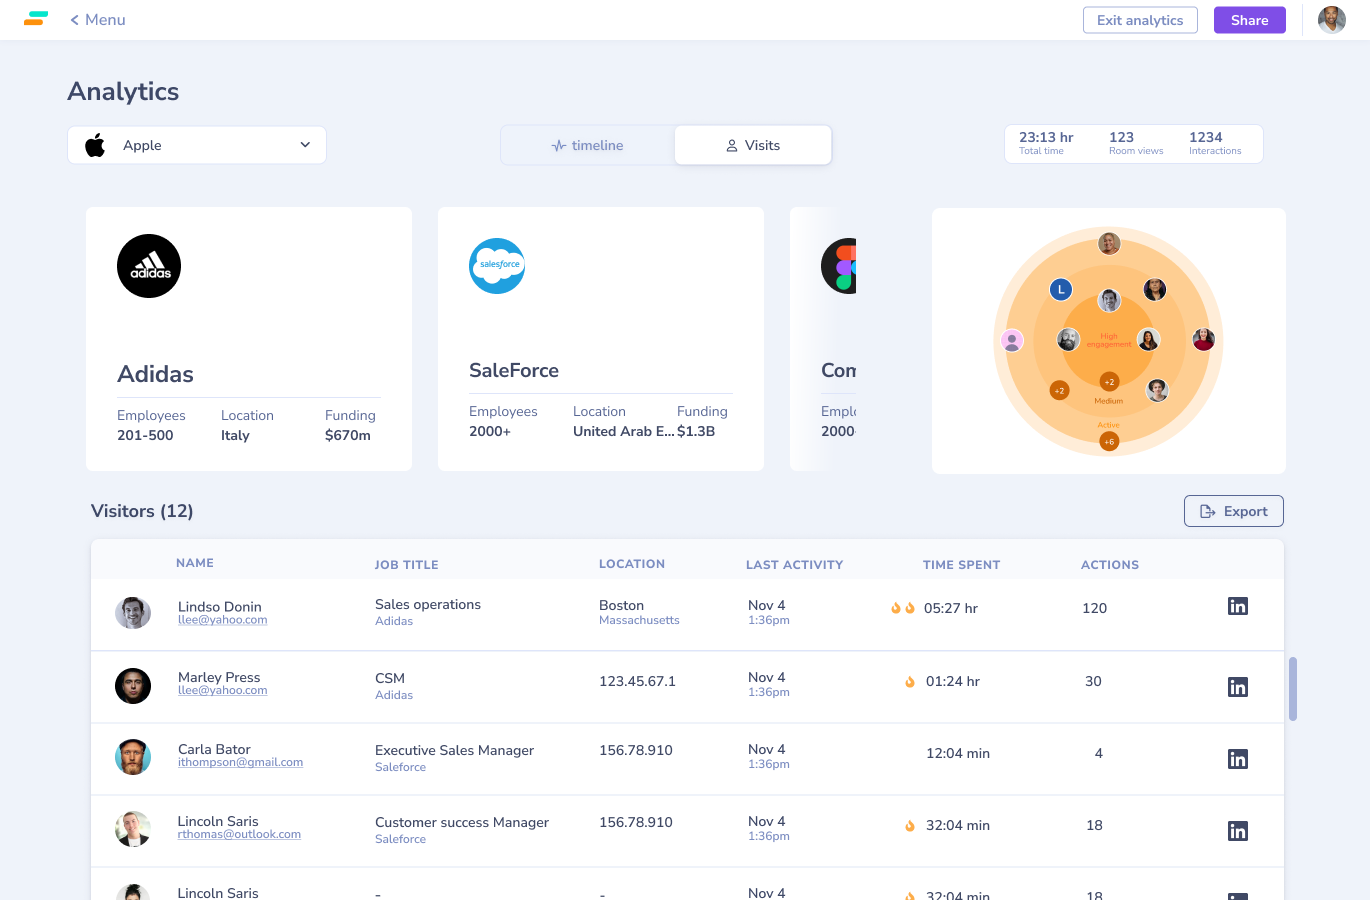1370x900 pixels.
Task: Click the Salesforce cloud logo
Action: coord(497,266)
